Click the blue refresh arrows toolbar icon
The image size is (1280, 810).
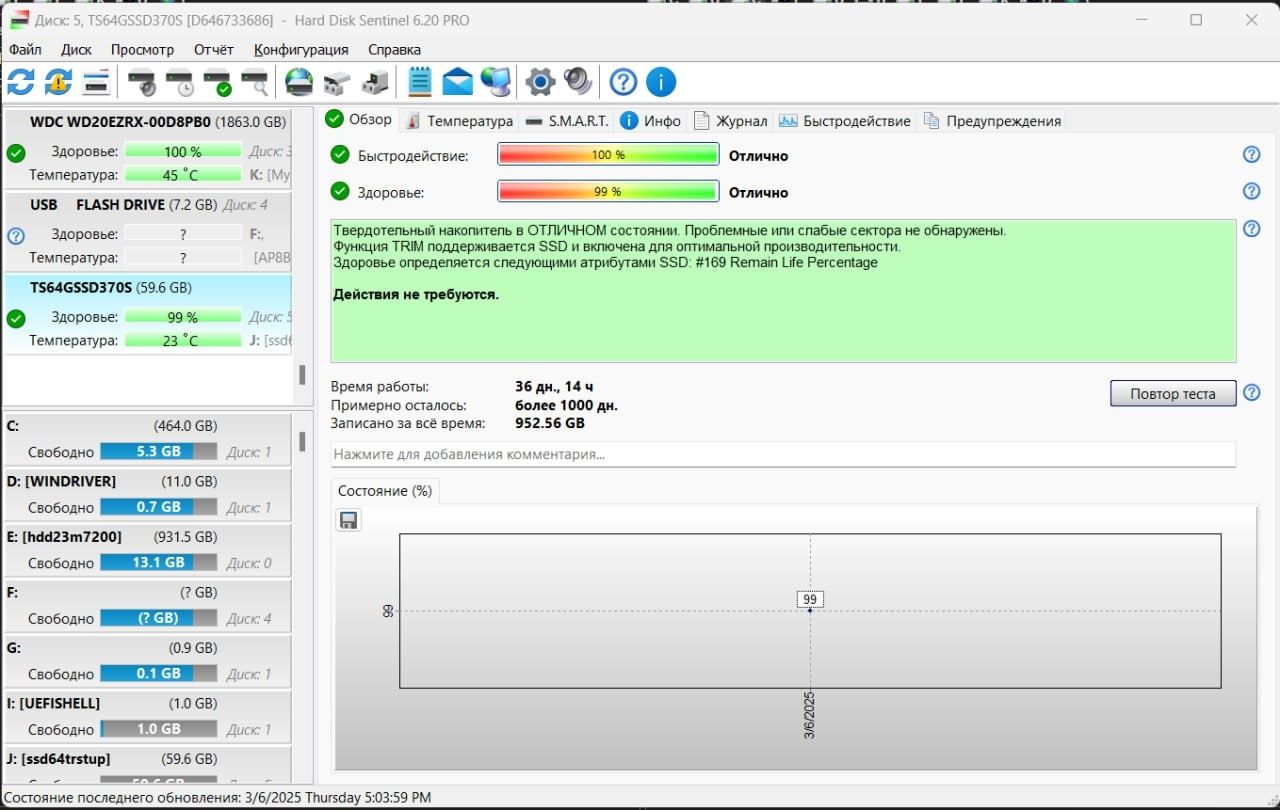pyautogui.click(x=20, y=82)
